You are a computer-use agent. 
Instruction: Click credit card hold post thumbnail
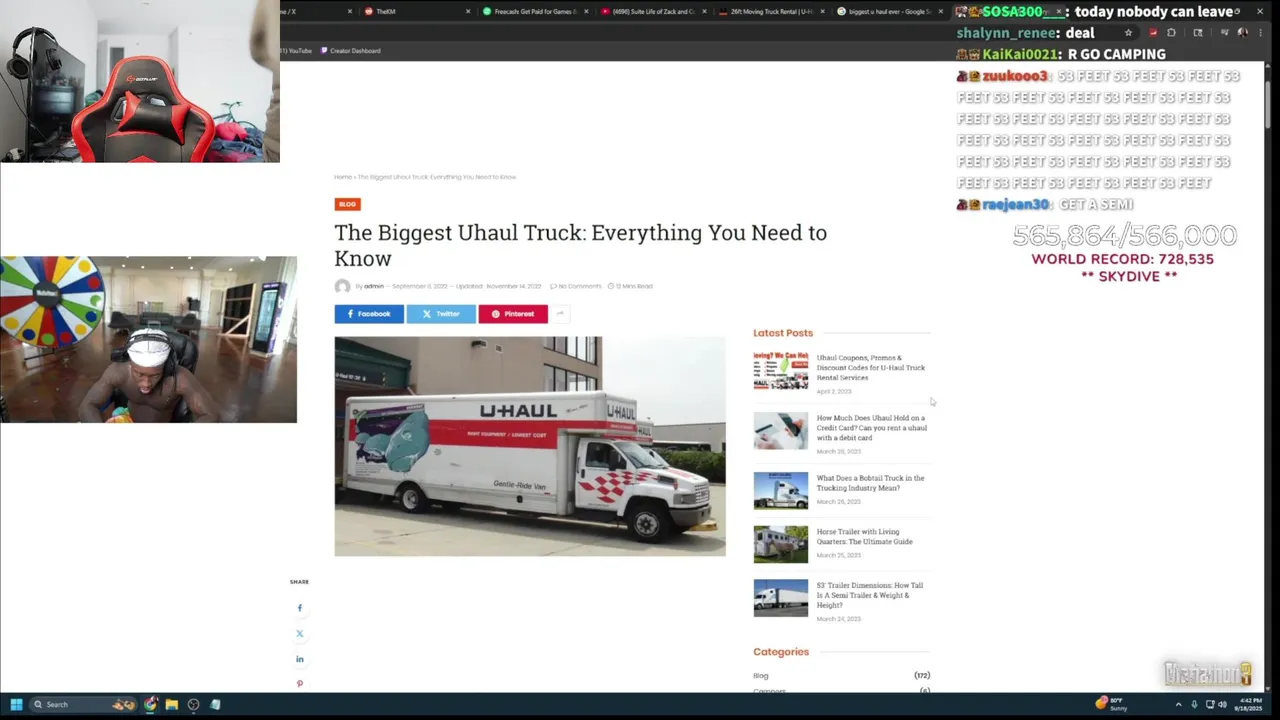coord(781,431)
